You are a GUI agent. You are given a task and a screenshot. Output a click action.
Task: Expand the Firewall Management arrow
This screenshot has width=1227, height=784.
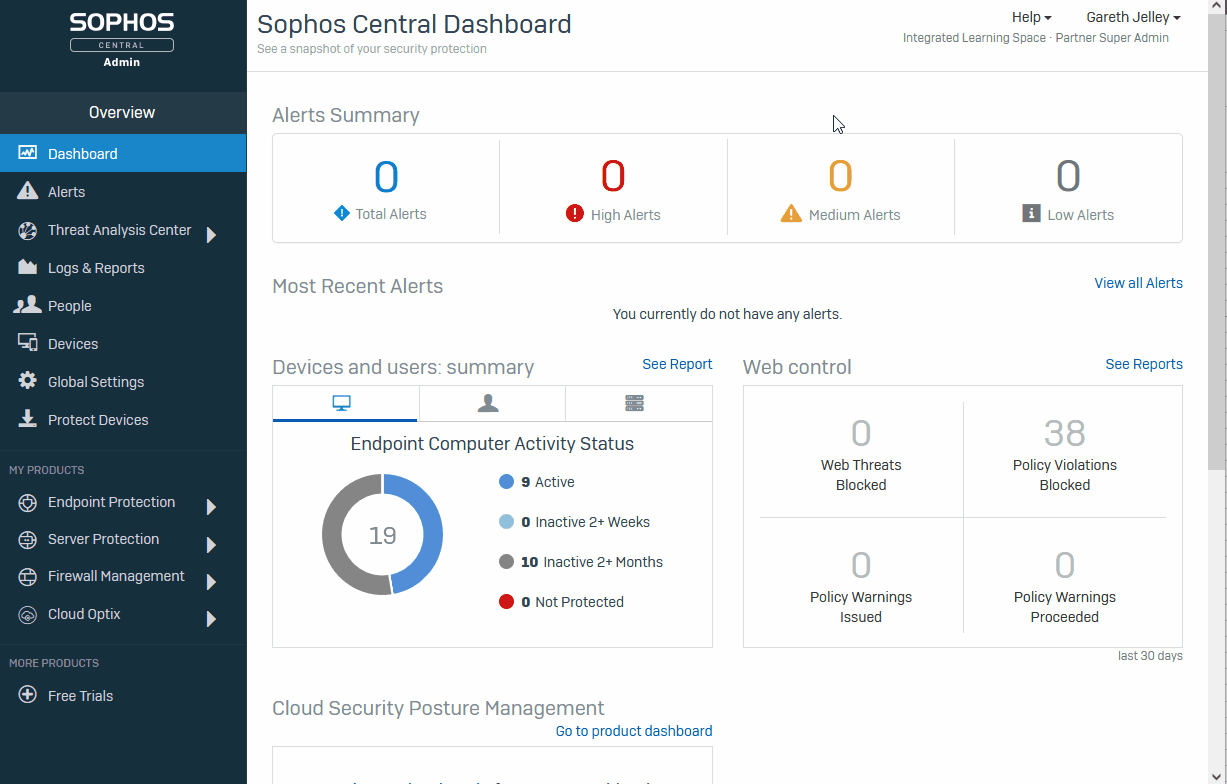click(211, 582)
